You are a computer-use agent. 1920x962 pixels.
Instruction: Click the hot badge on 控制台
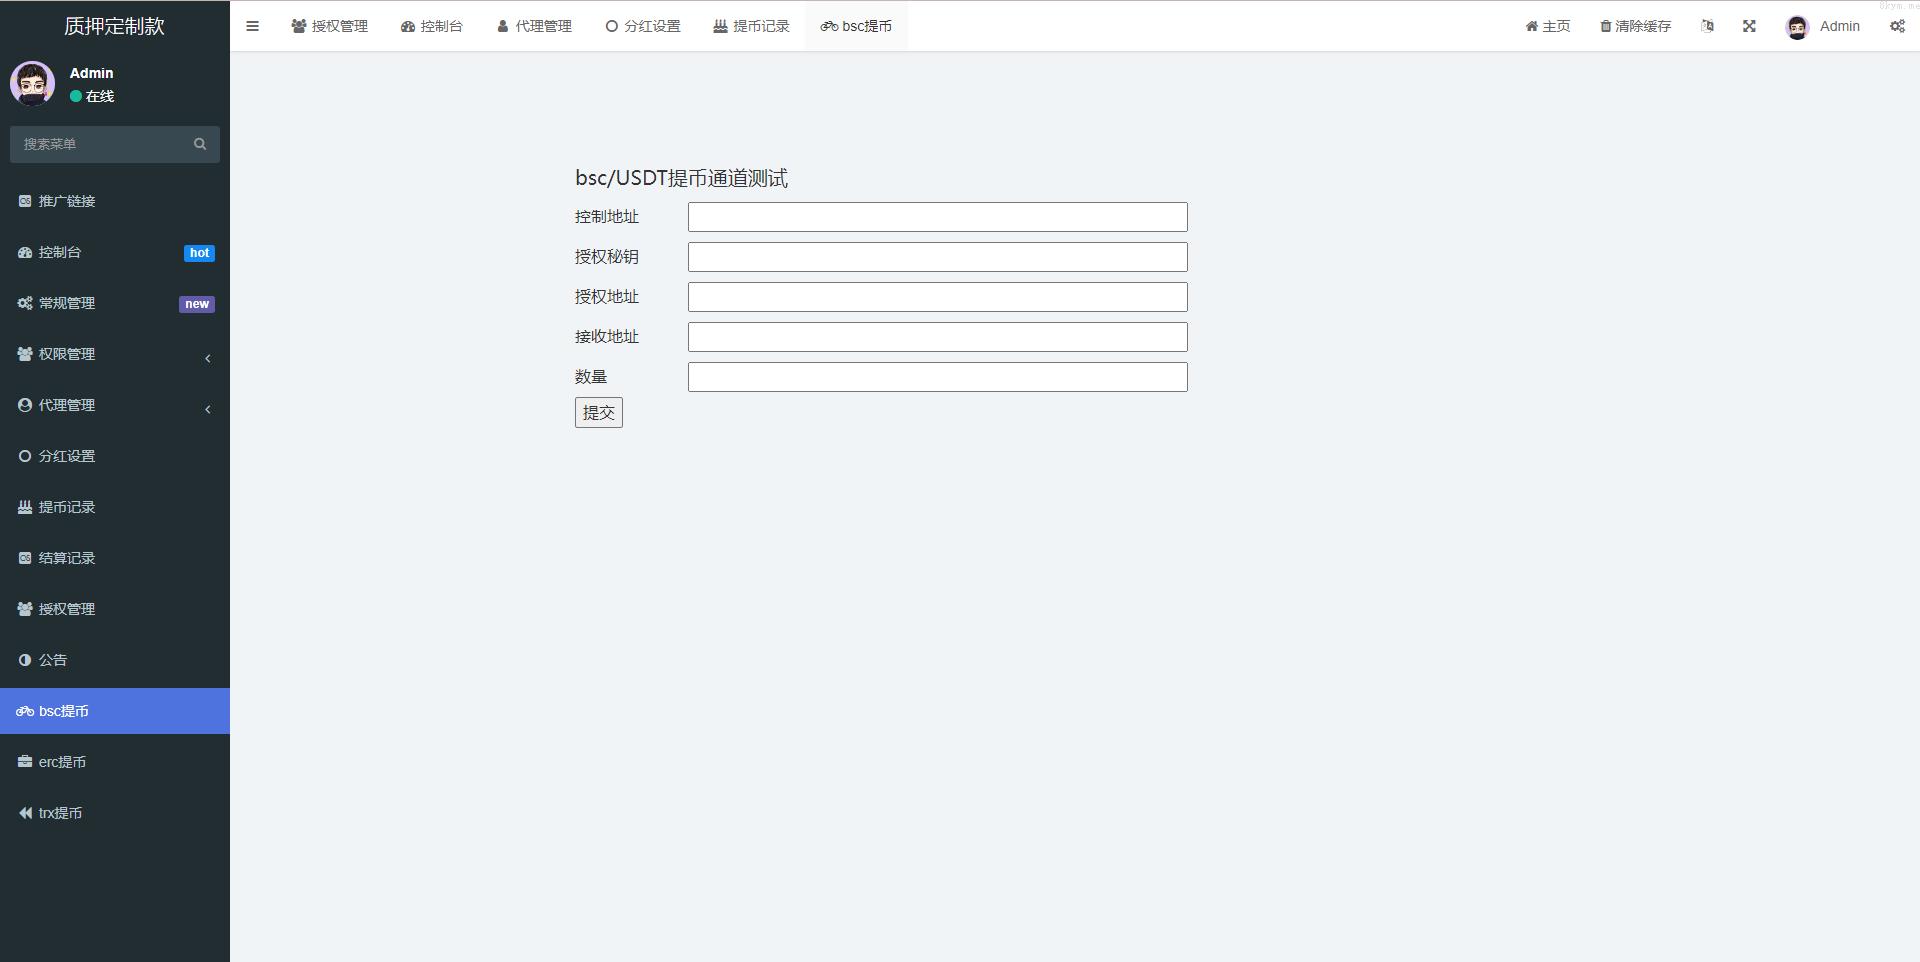pos(199,253)
